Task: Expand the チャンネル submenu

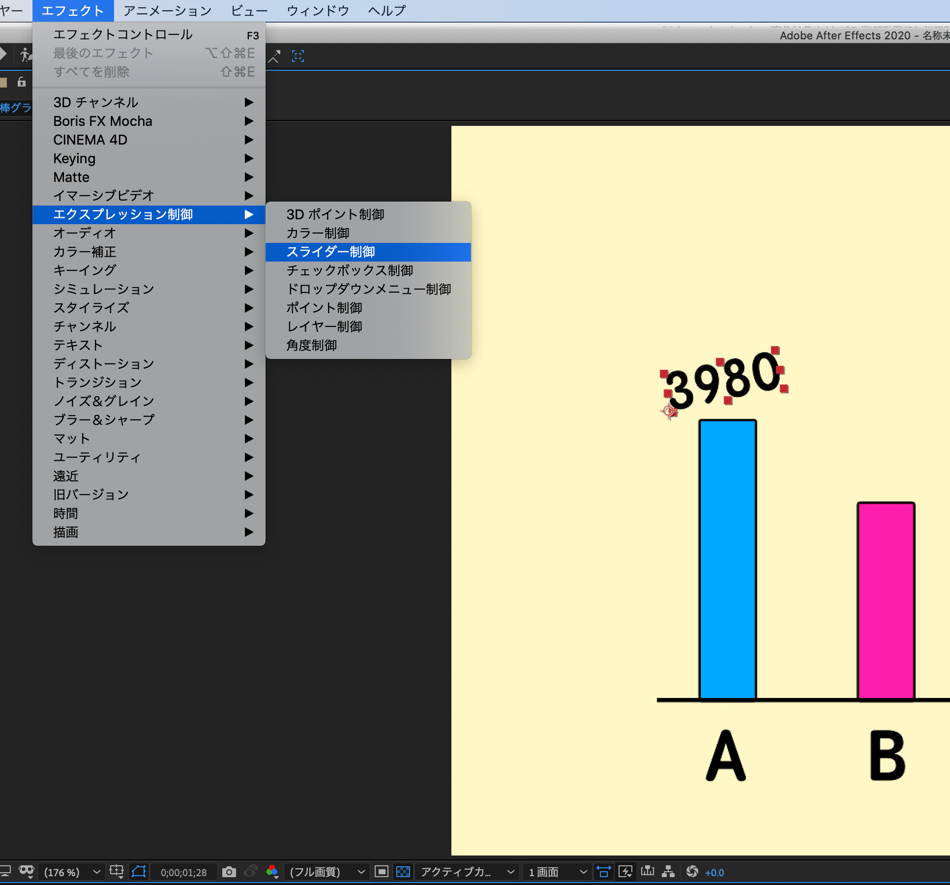Action: click(x=149, y=327)
